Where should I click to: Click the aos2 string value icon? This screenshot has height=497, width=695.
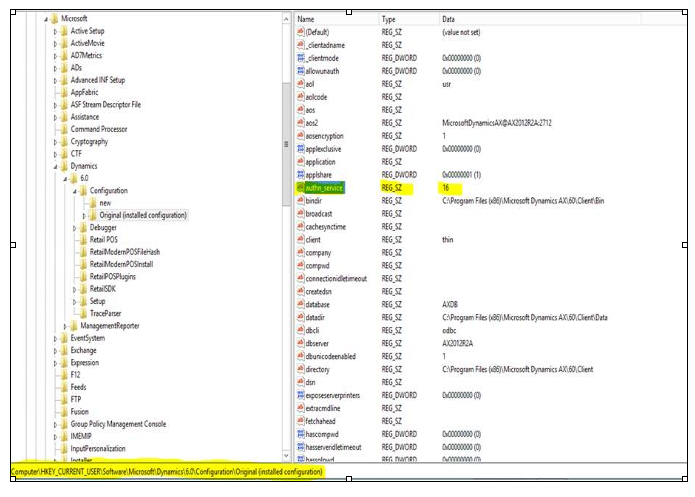[x=301, y=123]
